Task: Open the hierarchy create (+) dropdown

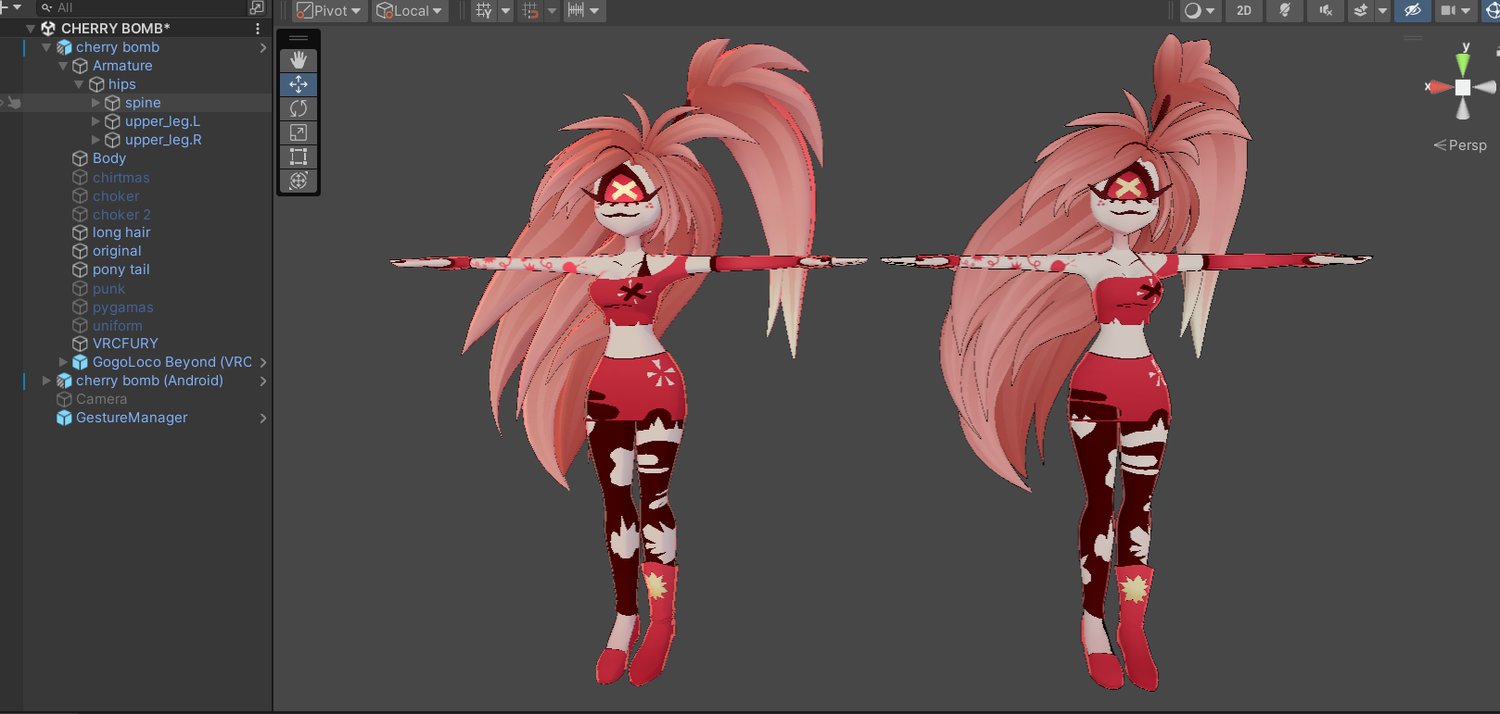Action: point(12,7)
